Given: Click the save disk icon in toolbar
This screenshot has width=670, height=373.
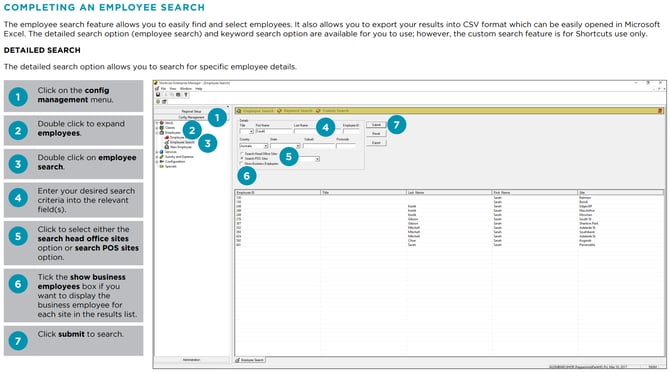Looking at the screenshot, I should (x=158, y=94).
